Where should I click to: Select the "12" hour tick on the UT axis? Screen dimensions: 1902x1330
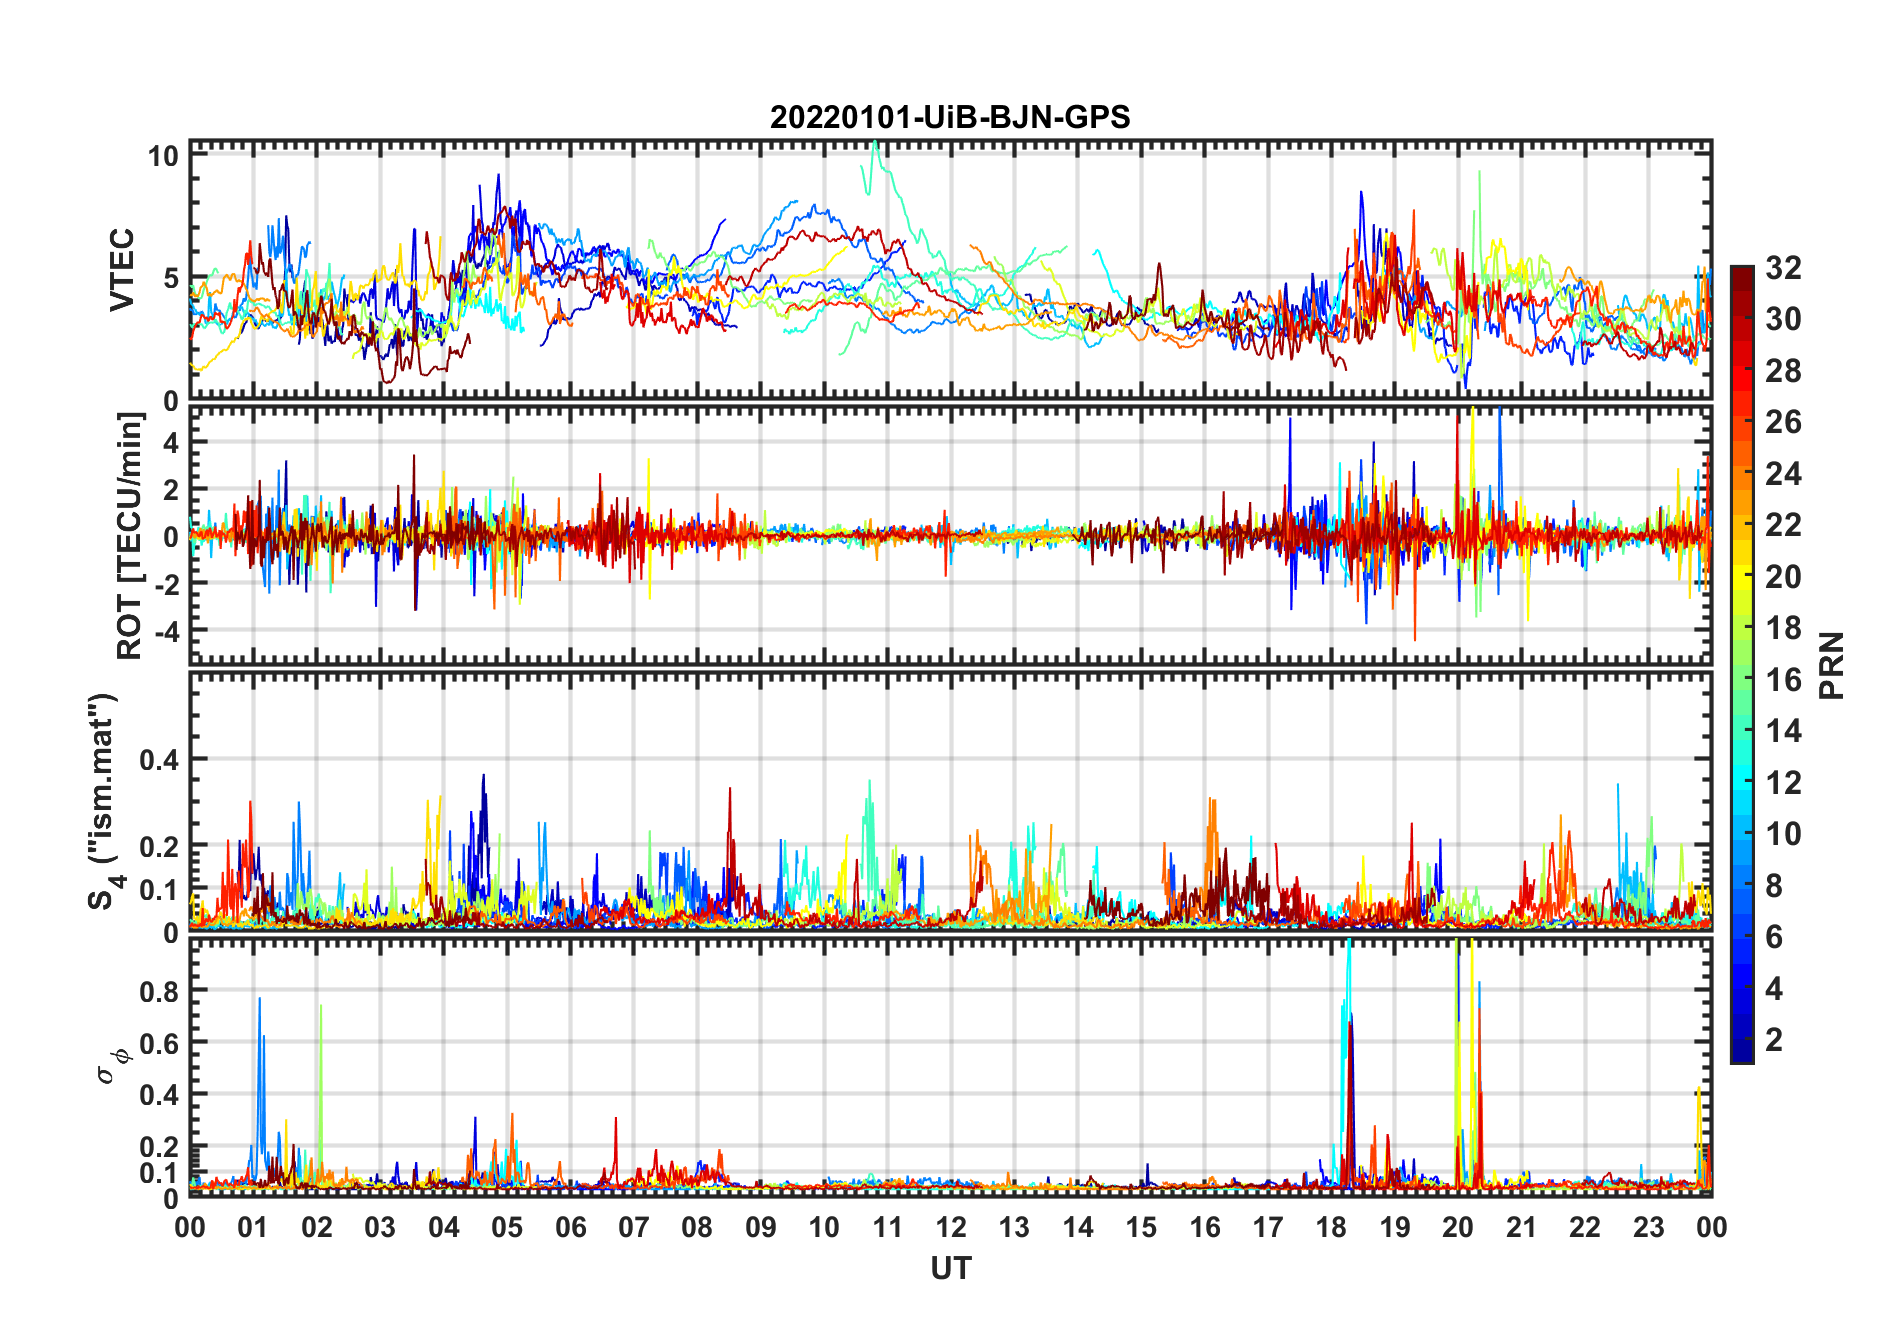pos(951,1227)
